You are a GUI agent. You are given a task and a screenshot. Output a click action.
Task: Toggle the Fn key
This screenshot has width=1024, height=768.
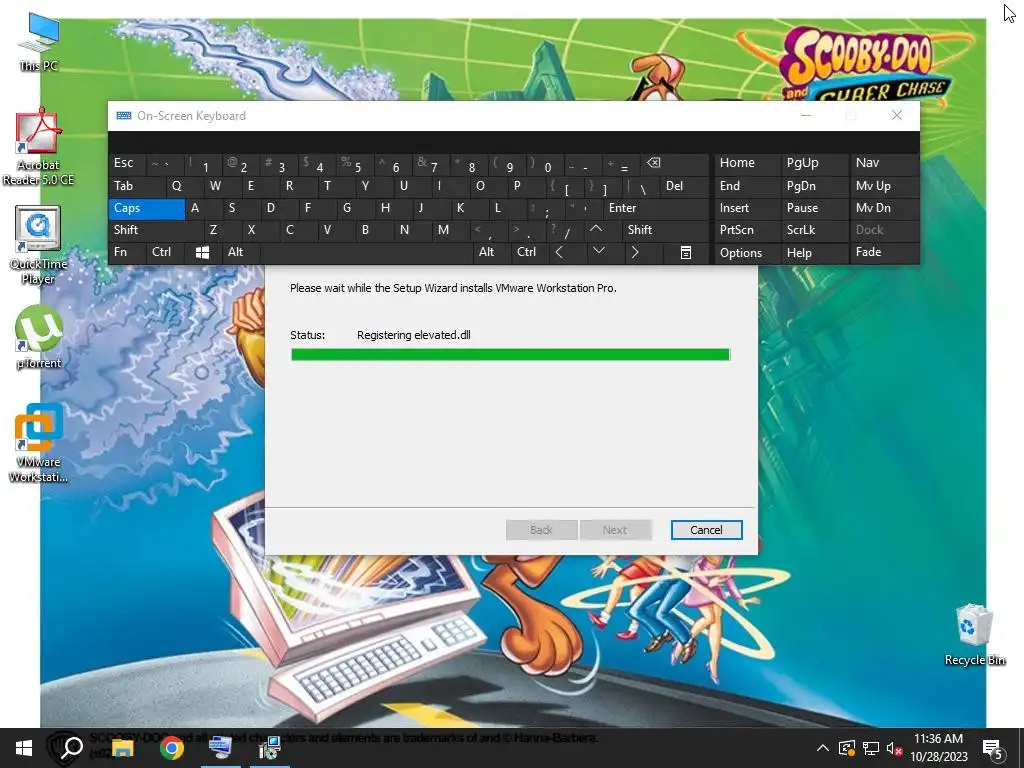coord(127,253)
